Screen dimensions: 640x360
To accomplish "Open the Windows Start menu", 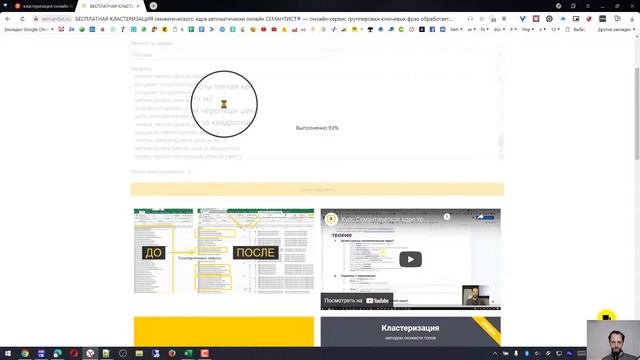I will coord(8,353).
